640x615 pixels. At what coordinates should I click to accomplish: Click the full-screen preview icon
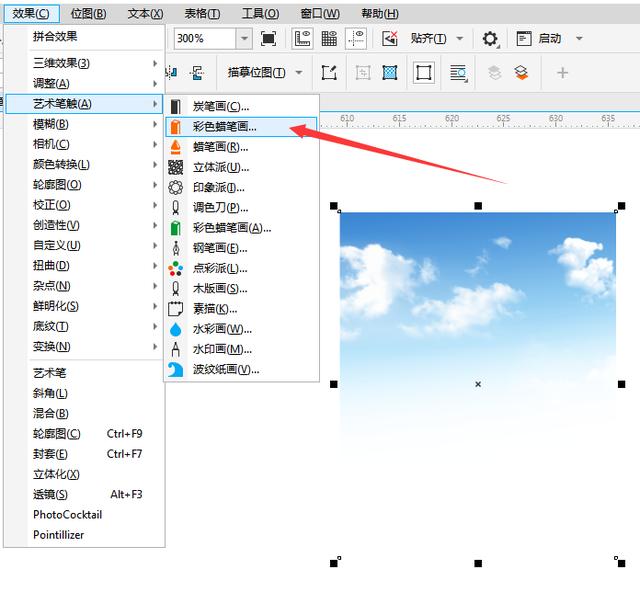(268, 39)
